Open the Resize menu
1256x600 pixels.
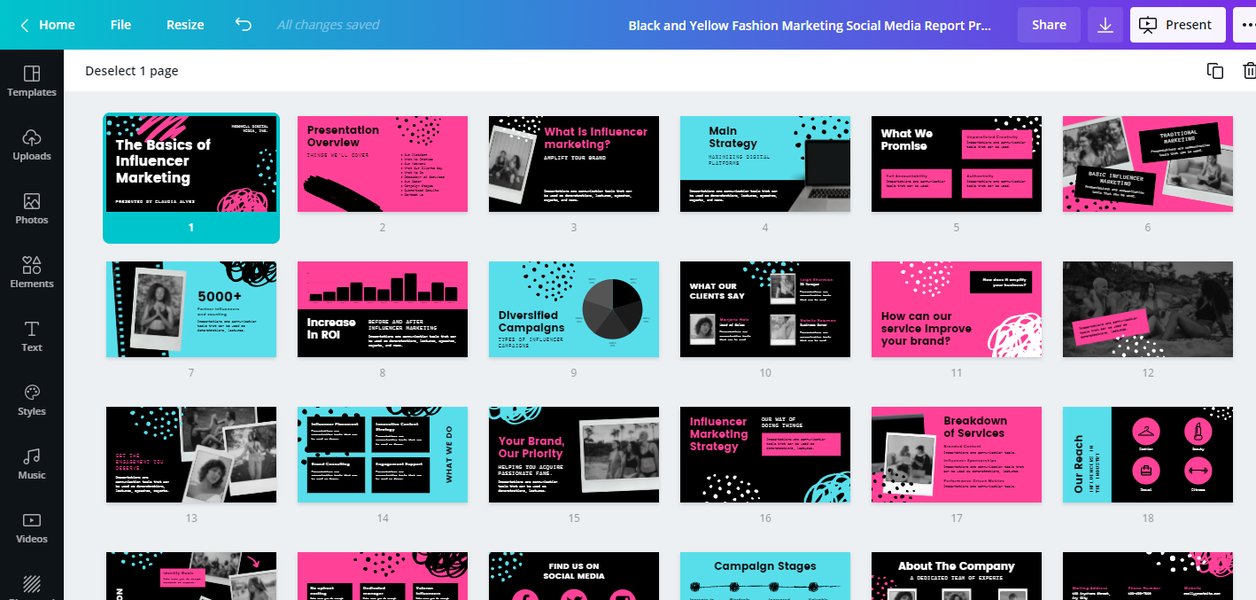pos(185,25)
